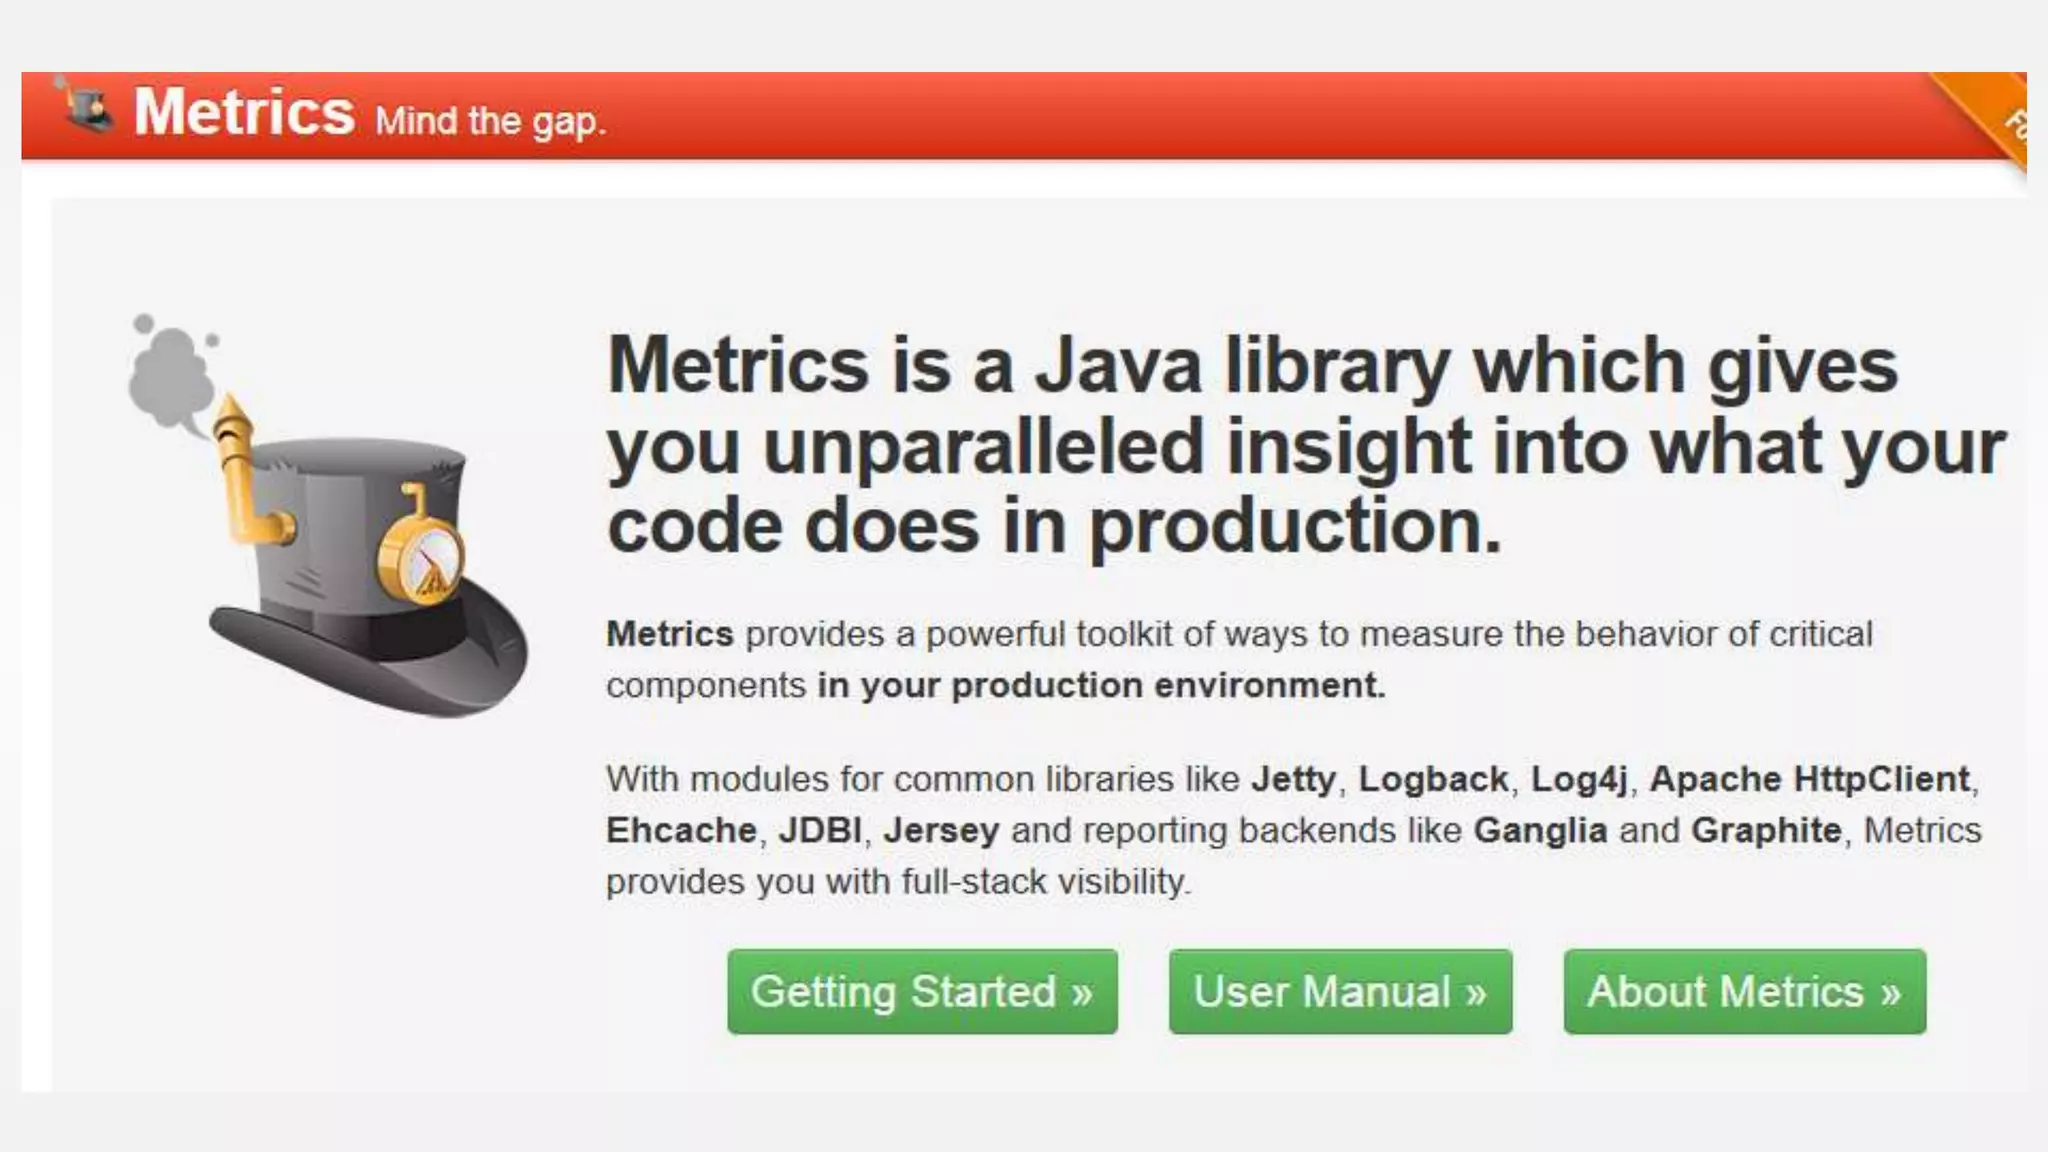Click the Graphite reporting backend text
2048x1152 pixels.
point(1766,831)
